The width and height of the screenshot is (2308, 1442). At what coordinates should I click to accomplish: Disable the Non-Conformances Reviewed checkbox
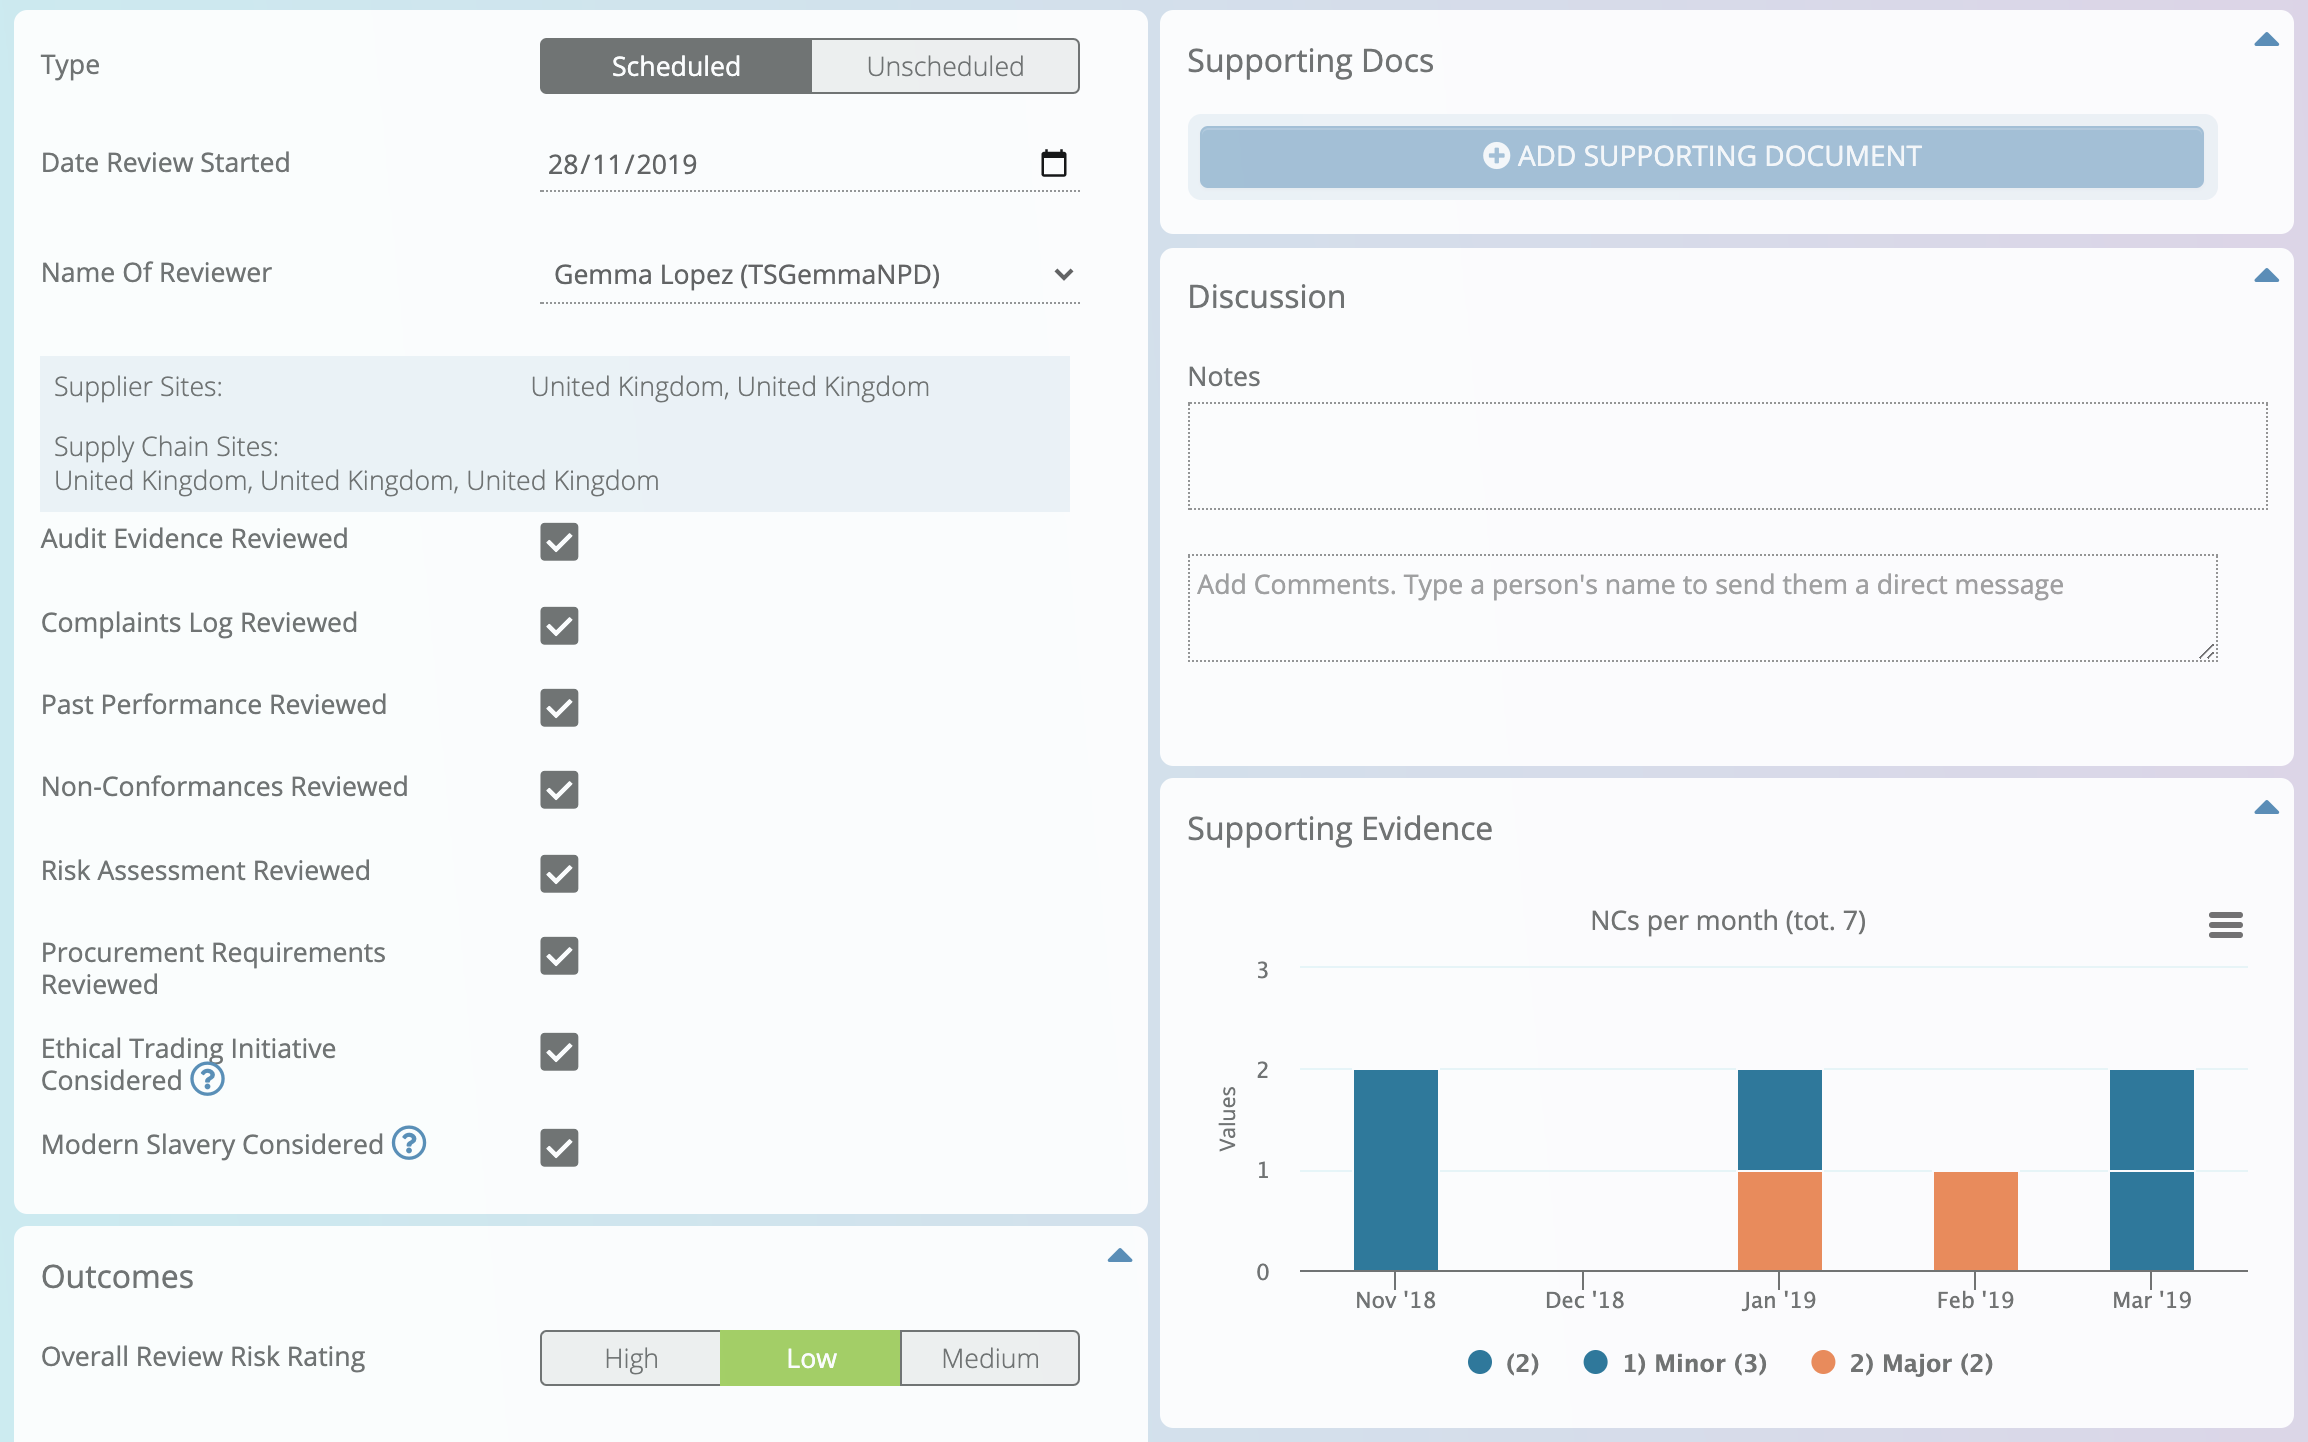coord(560,789)
